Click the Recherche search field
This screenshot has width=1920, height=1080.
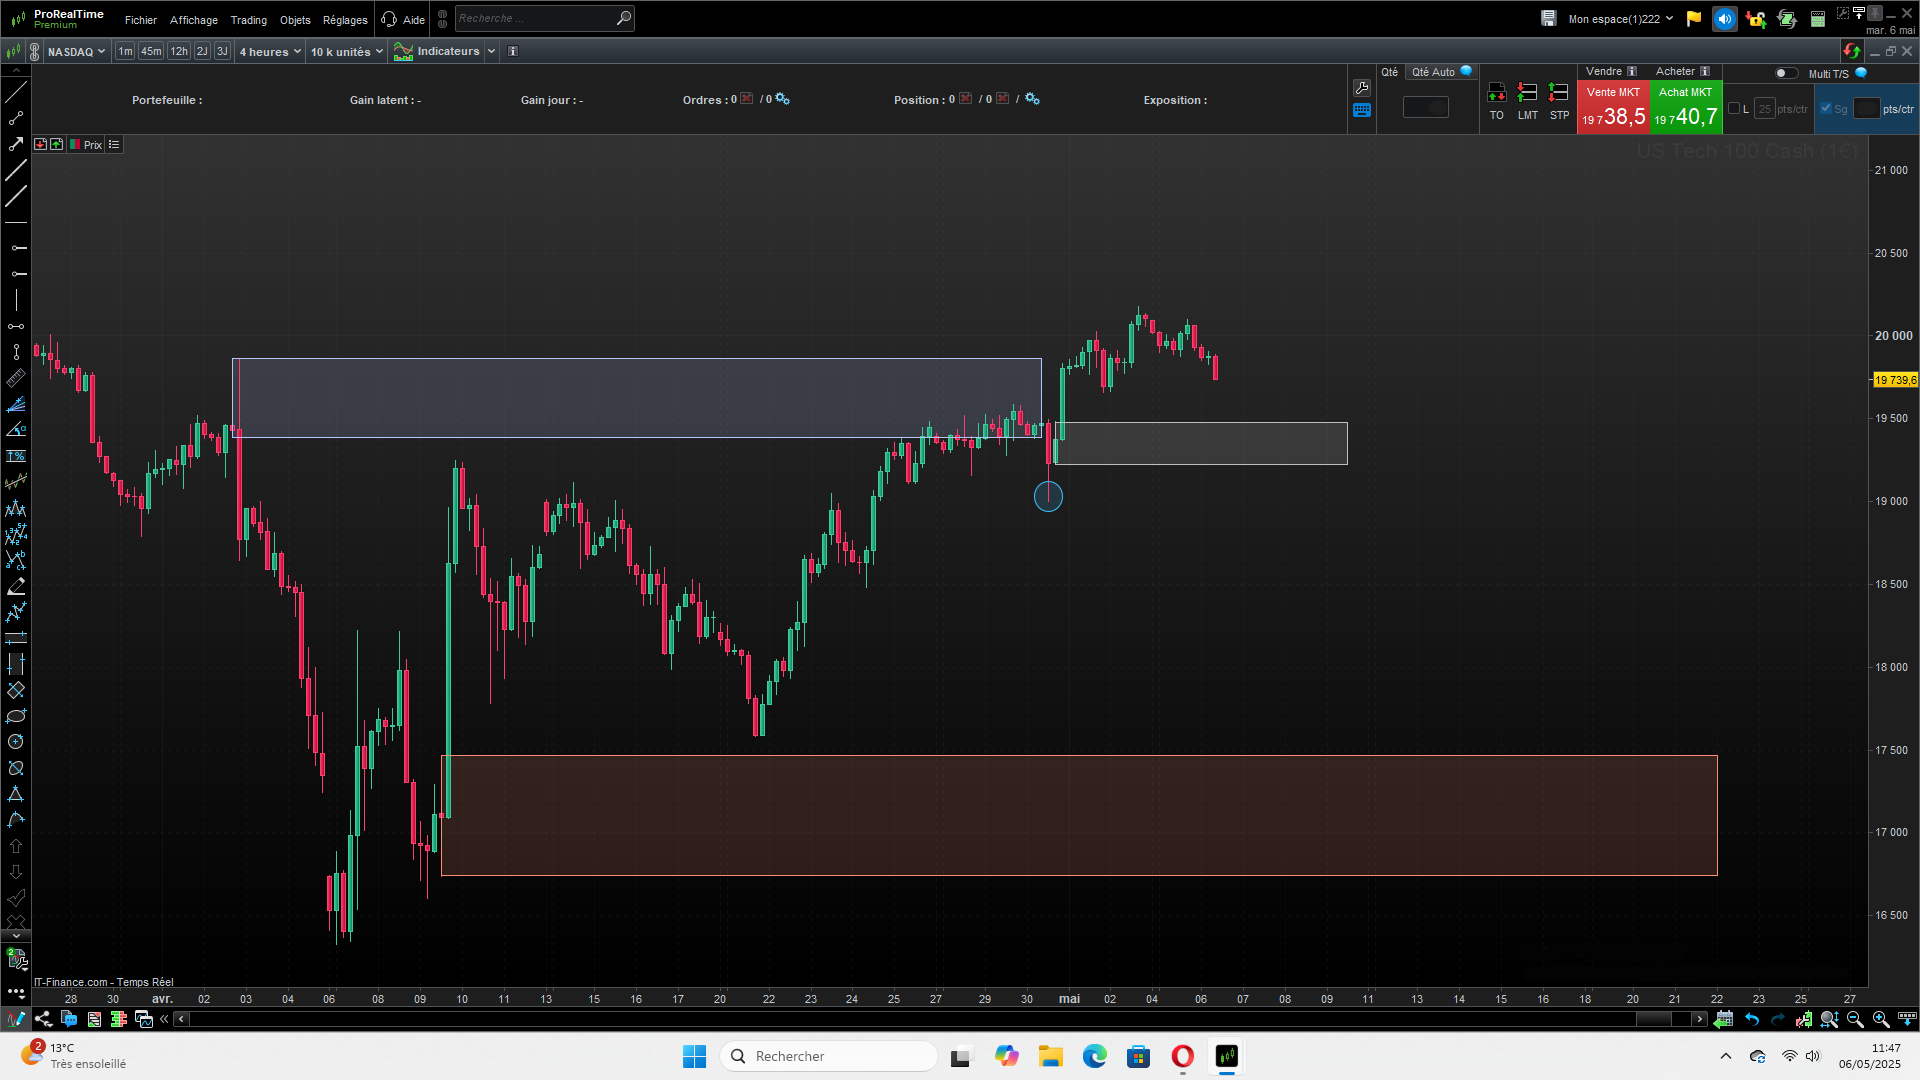point(534,18)
